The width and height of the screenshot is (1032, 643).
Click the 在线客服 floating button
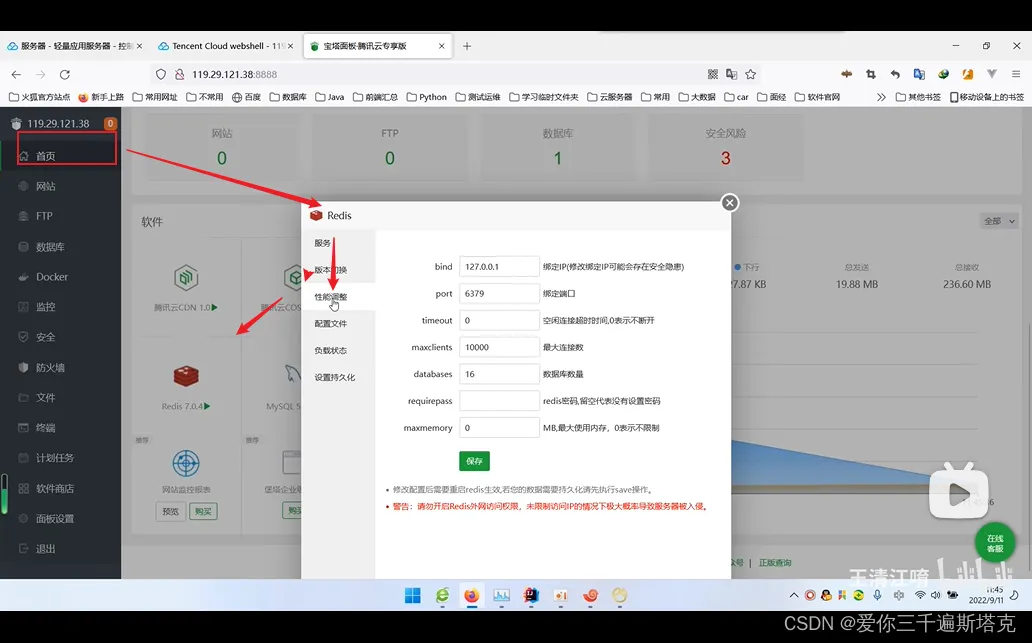tap(994, 544)
